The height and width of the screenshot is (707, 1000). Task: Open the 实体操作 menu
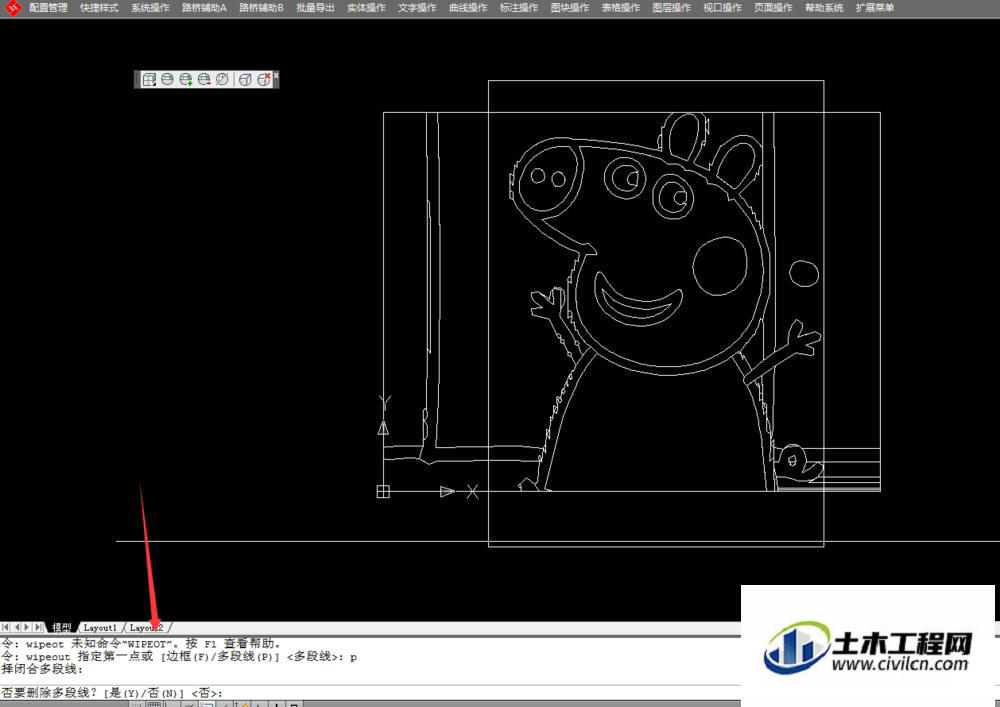(x=366, y=8)
